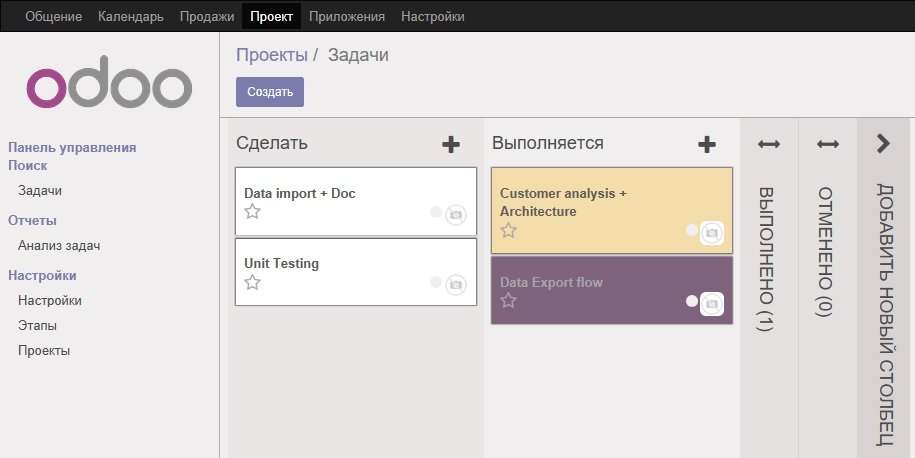This screenshot has height=458, width=915.
Task: Click the Odoo logo
Action: coord(109,82)
